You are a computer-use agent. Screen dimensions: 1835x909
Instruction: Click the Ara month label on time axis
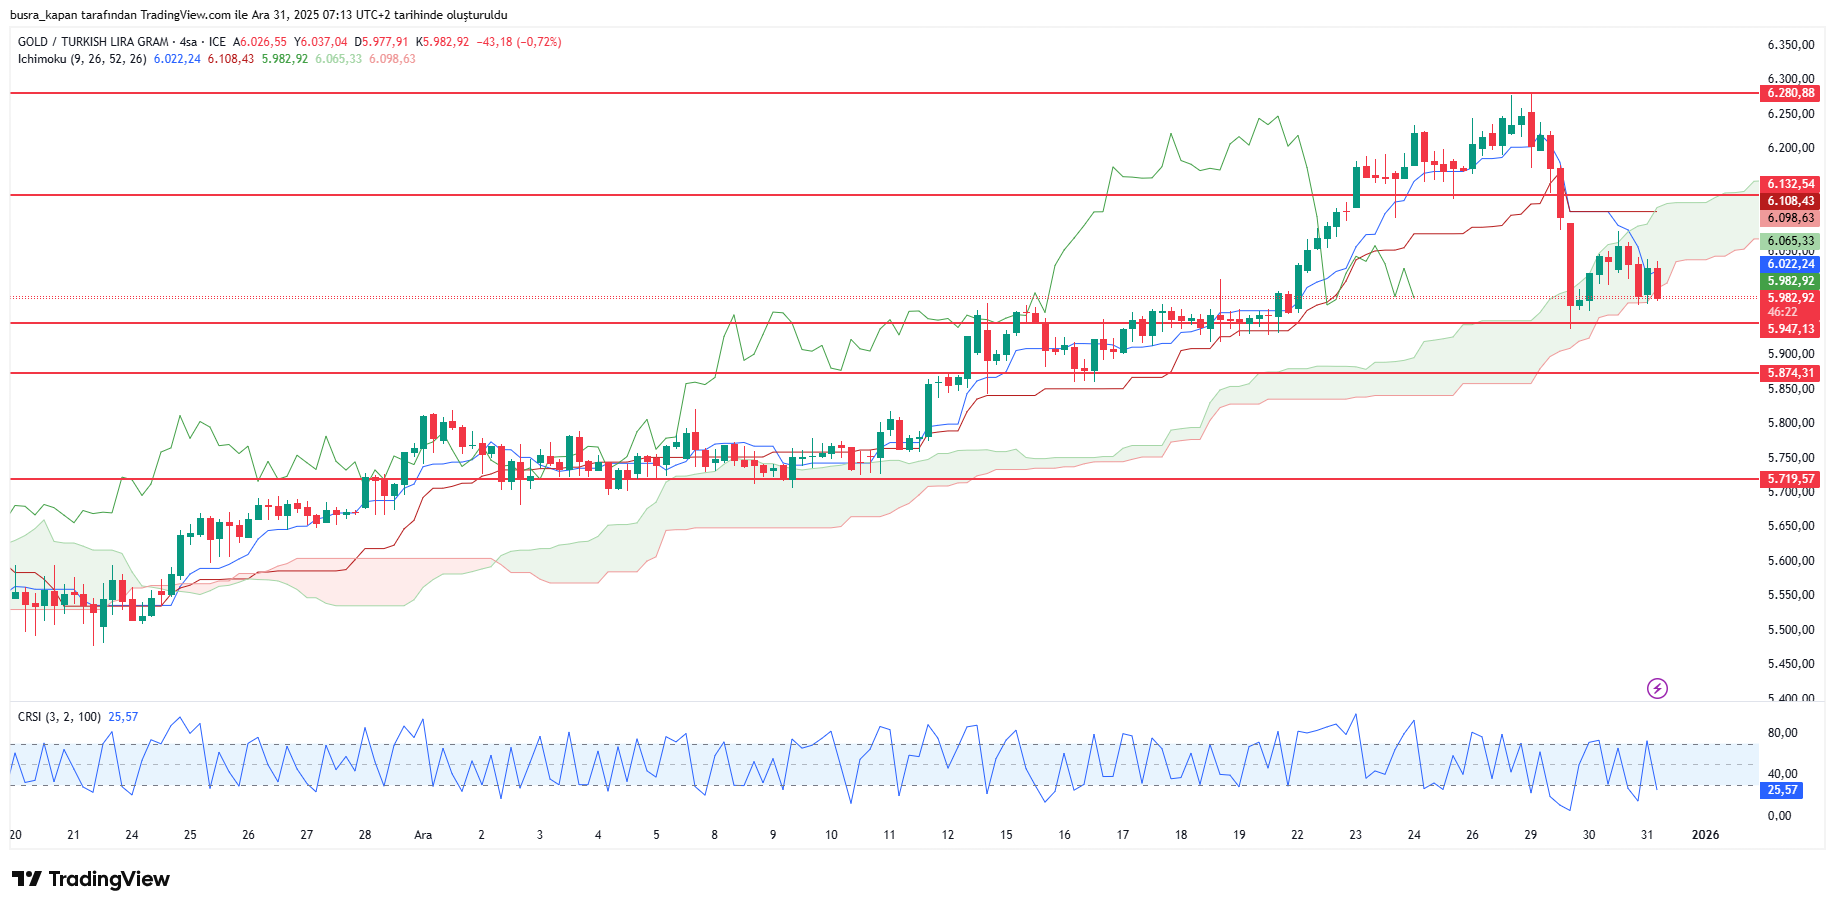click(x=423, y=835)
